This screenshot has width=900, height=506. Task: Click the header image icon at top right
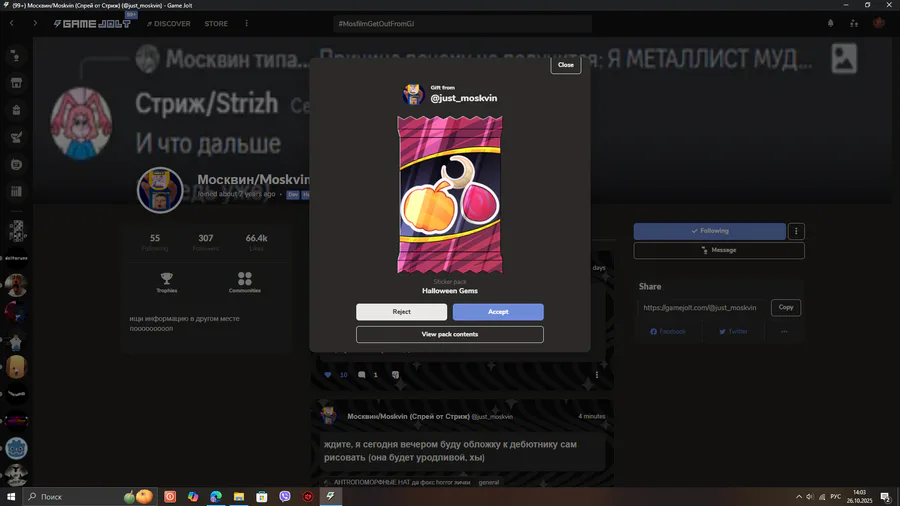pyautogui.click(x=844, y=59)
